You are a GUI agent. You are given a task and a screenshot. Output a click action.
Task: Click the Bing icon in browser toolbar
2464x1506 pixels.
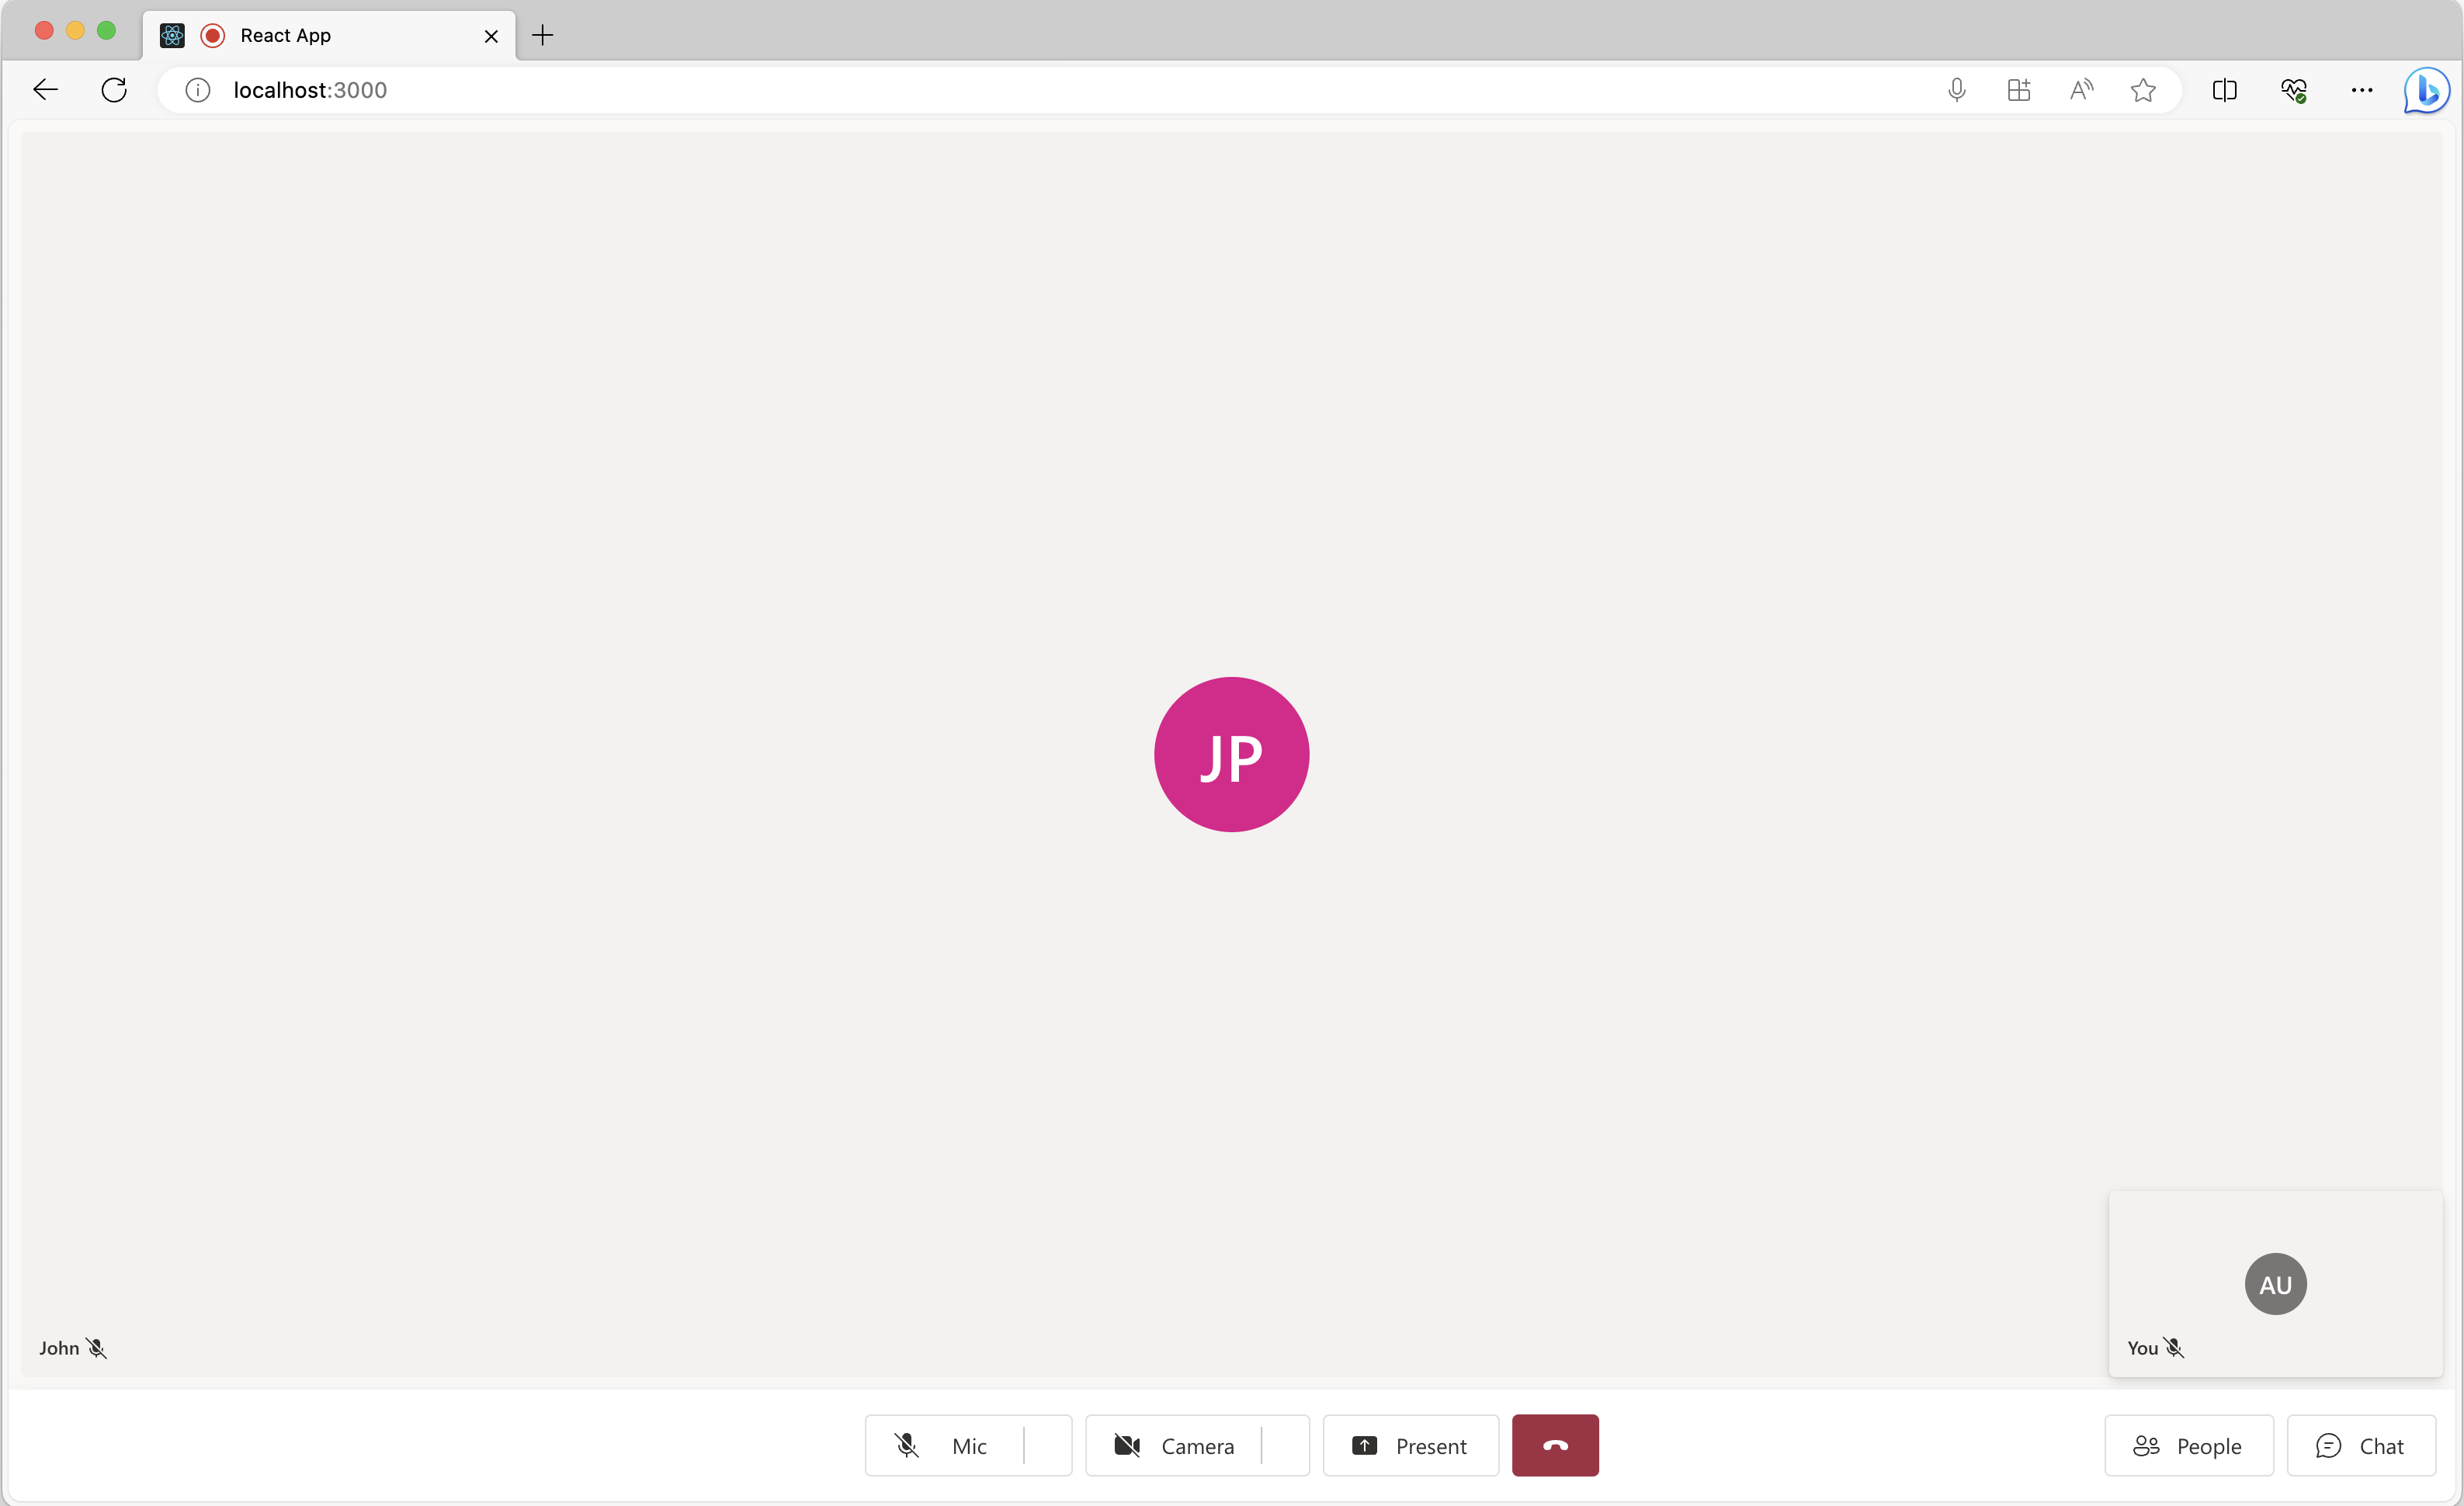2429,90
